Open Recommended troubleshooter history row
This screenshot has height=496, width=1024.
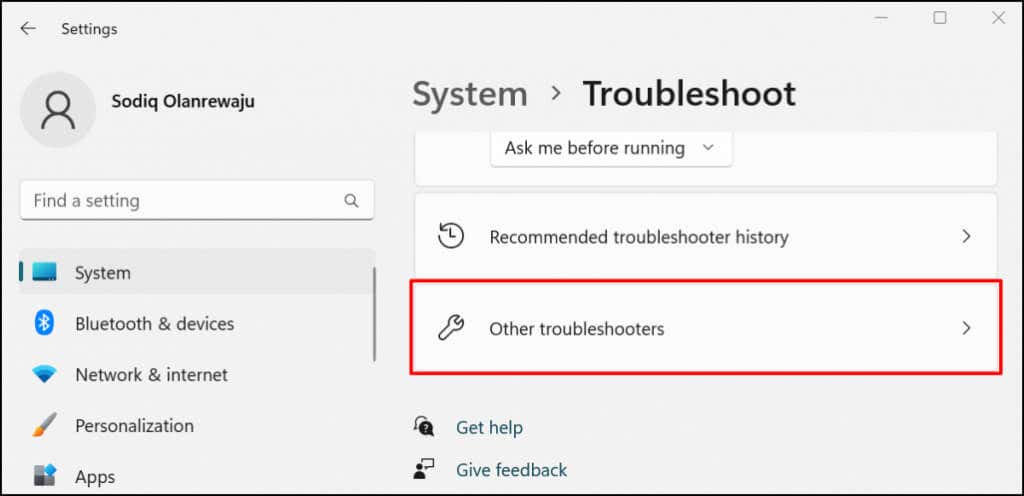[x=705, y=236]
